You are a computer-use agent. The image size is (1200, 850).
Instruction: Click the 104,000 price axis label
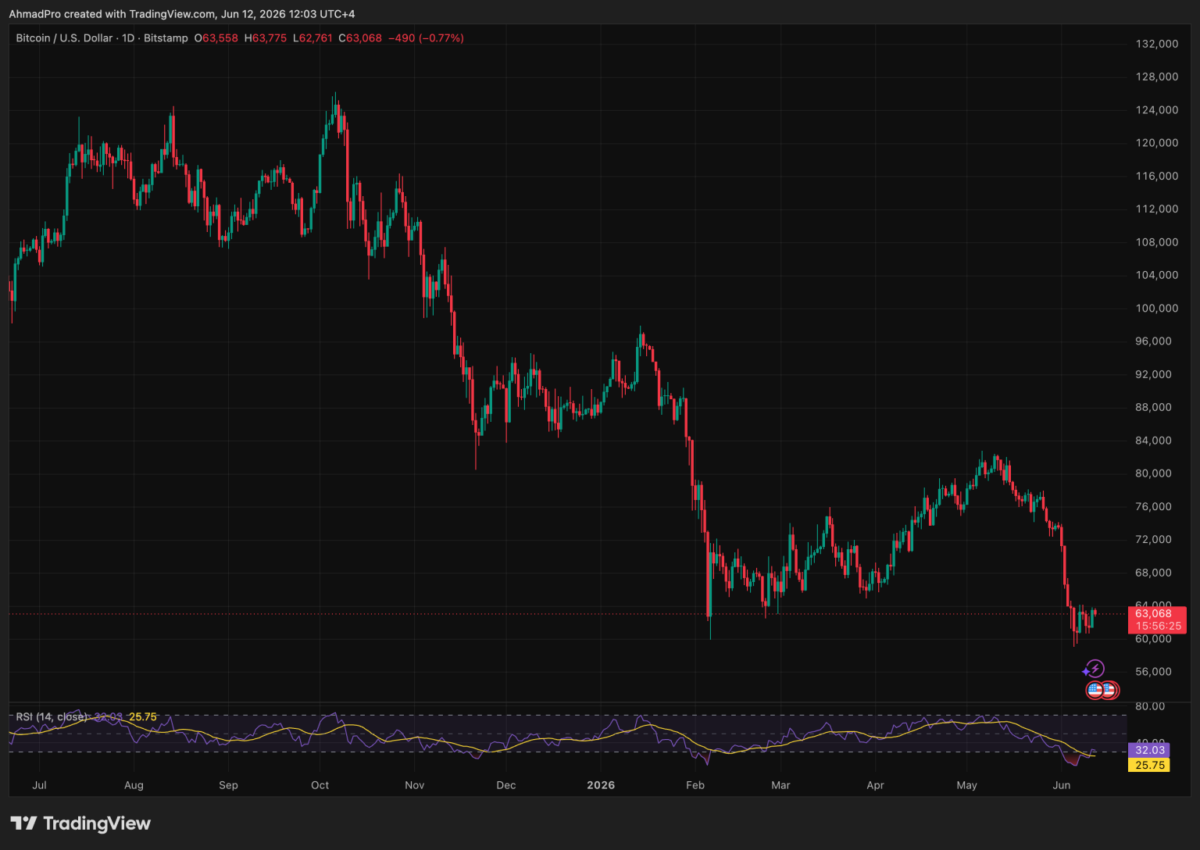(x=1155, y=275)
